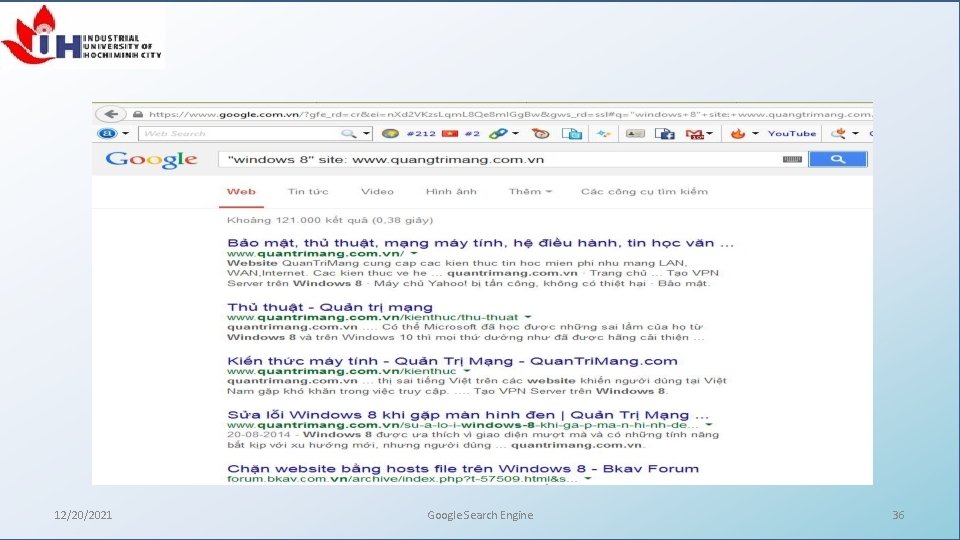Open the Gmail toolbar icon

pos(694,134)
